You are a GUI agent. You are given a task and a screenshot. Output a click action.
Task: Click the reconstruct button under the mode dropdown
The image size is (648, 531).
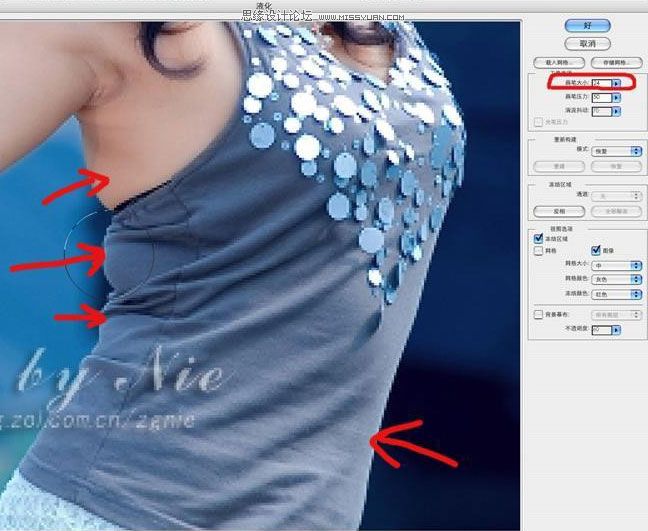(559, 166)
